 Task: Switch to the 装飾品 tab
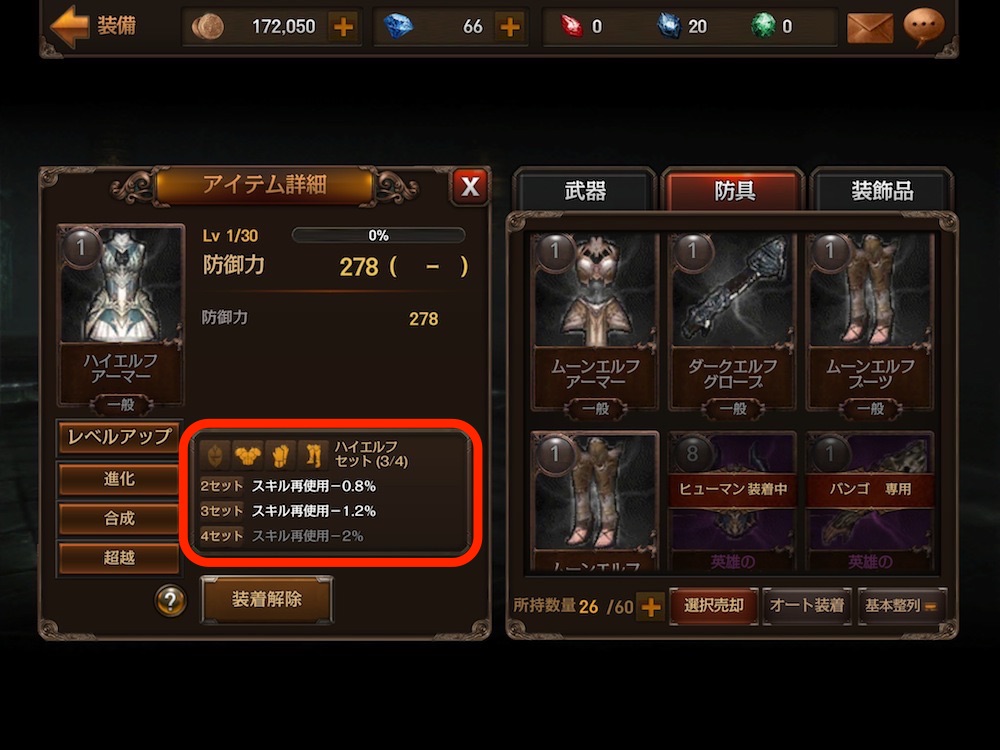pyautogui.click(x=882, y=190)
